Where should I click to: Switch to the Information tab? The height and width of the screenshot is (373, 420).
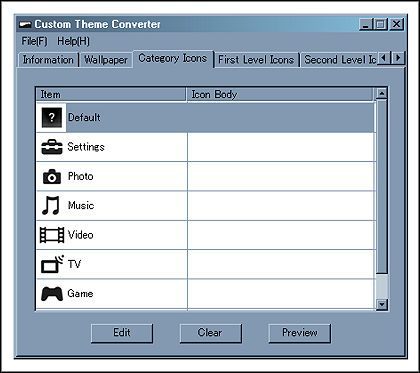click(x=48, y=60)
